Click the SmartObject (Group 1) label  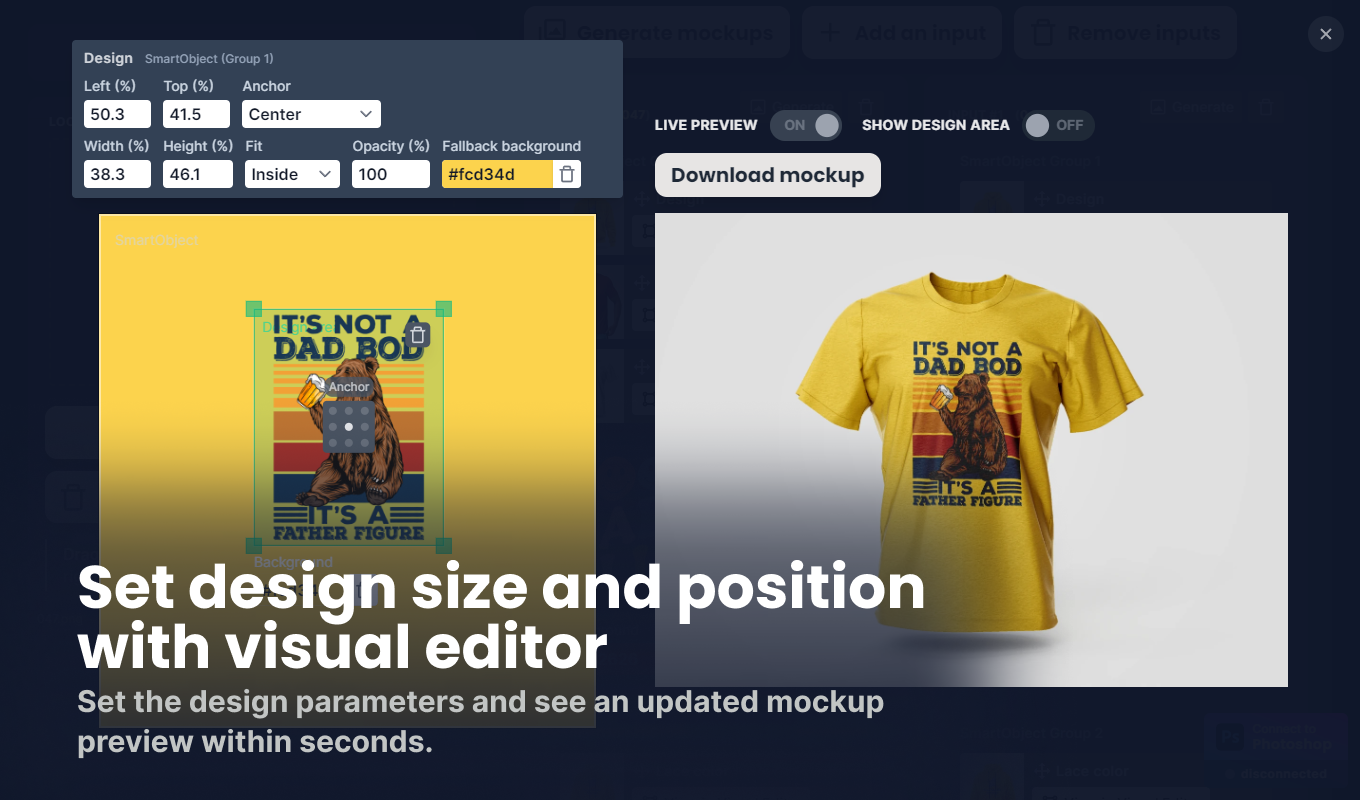click(x=209, y=59)
